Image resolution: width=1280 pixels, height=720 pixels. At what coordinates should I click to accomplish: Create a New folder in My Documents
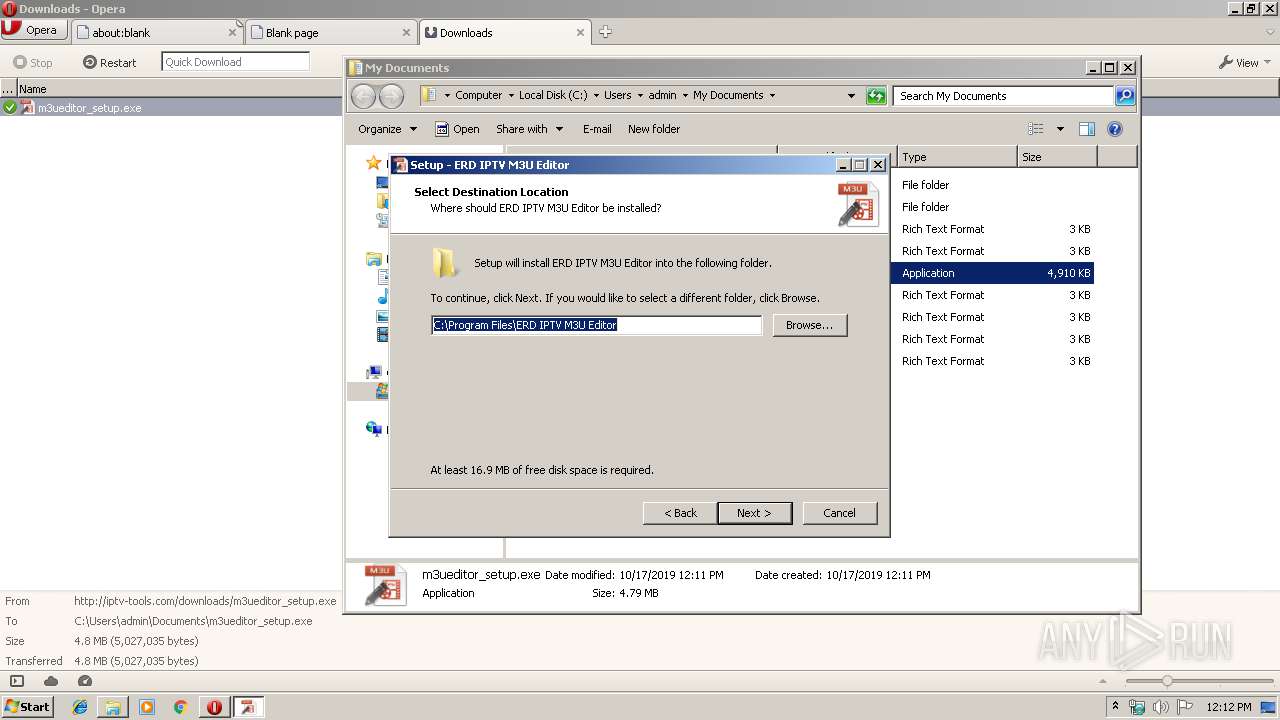[x=654, y=129]
